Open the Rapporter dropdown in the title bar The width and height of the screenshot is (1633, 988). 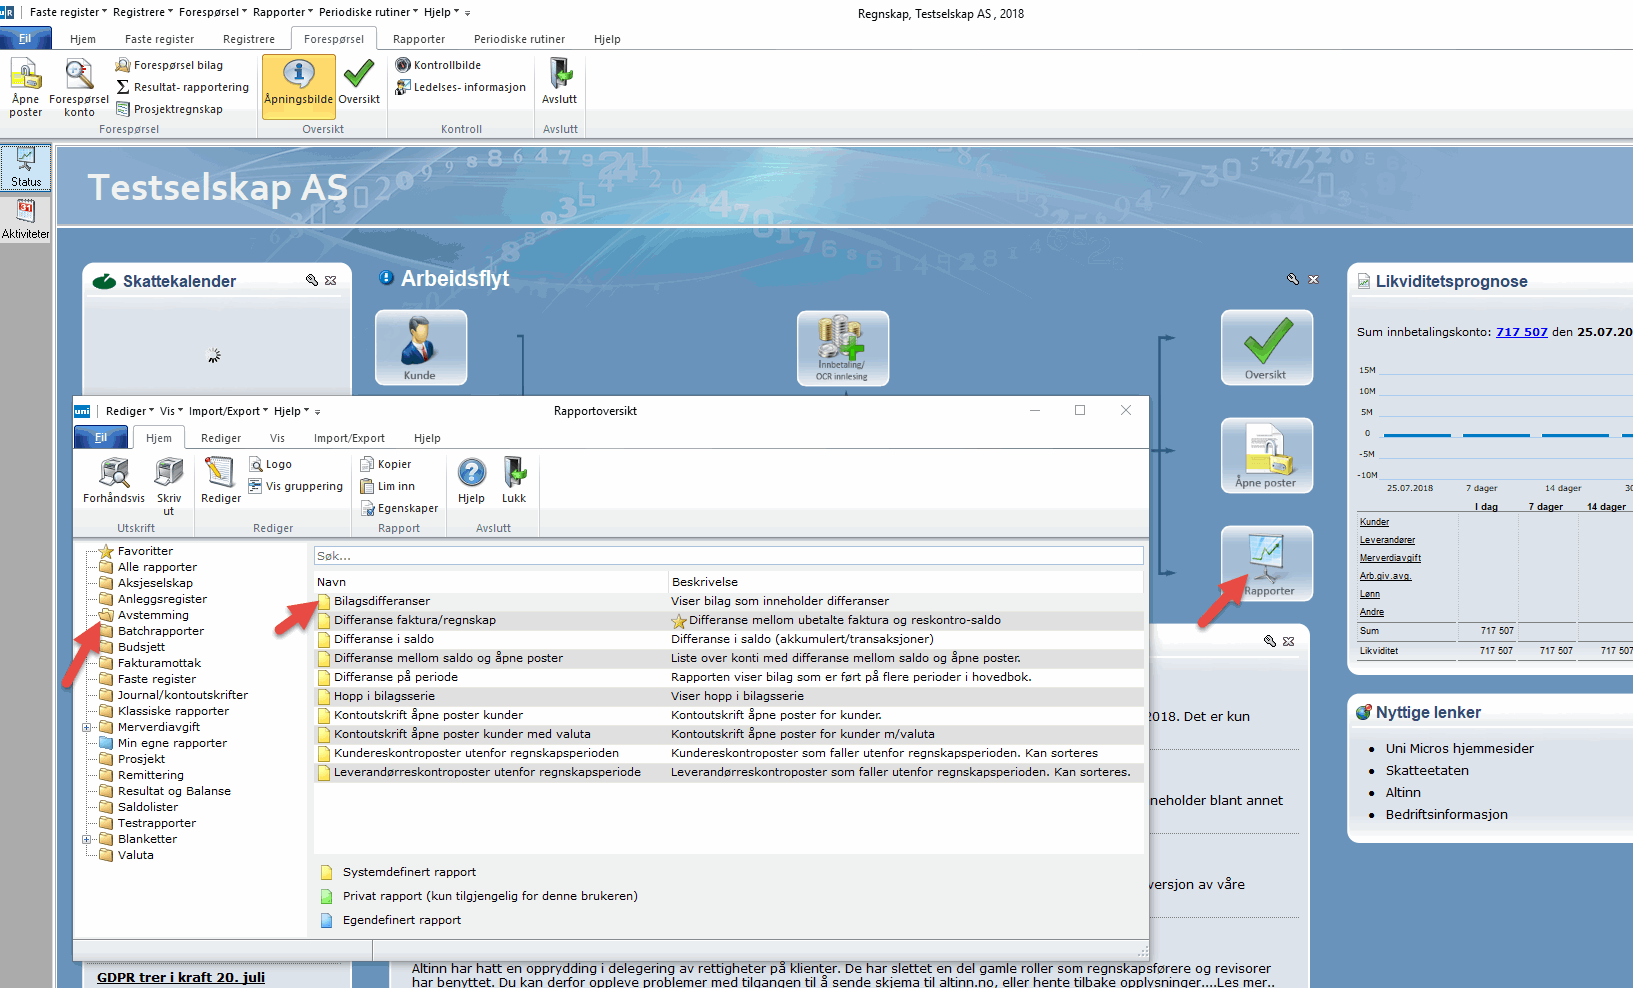pos(283,12)
